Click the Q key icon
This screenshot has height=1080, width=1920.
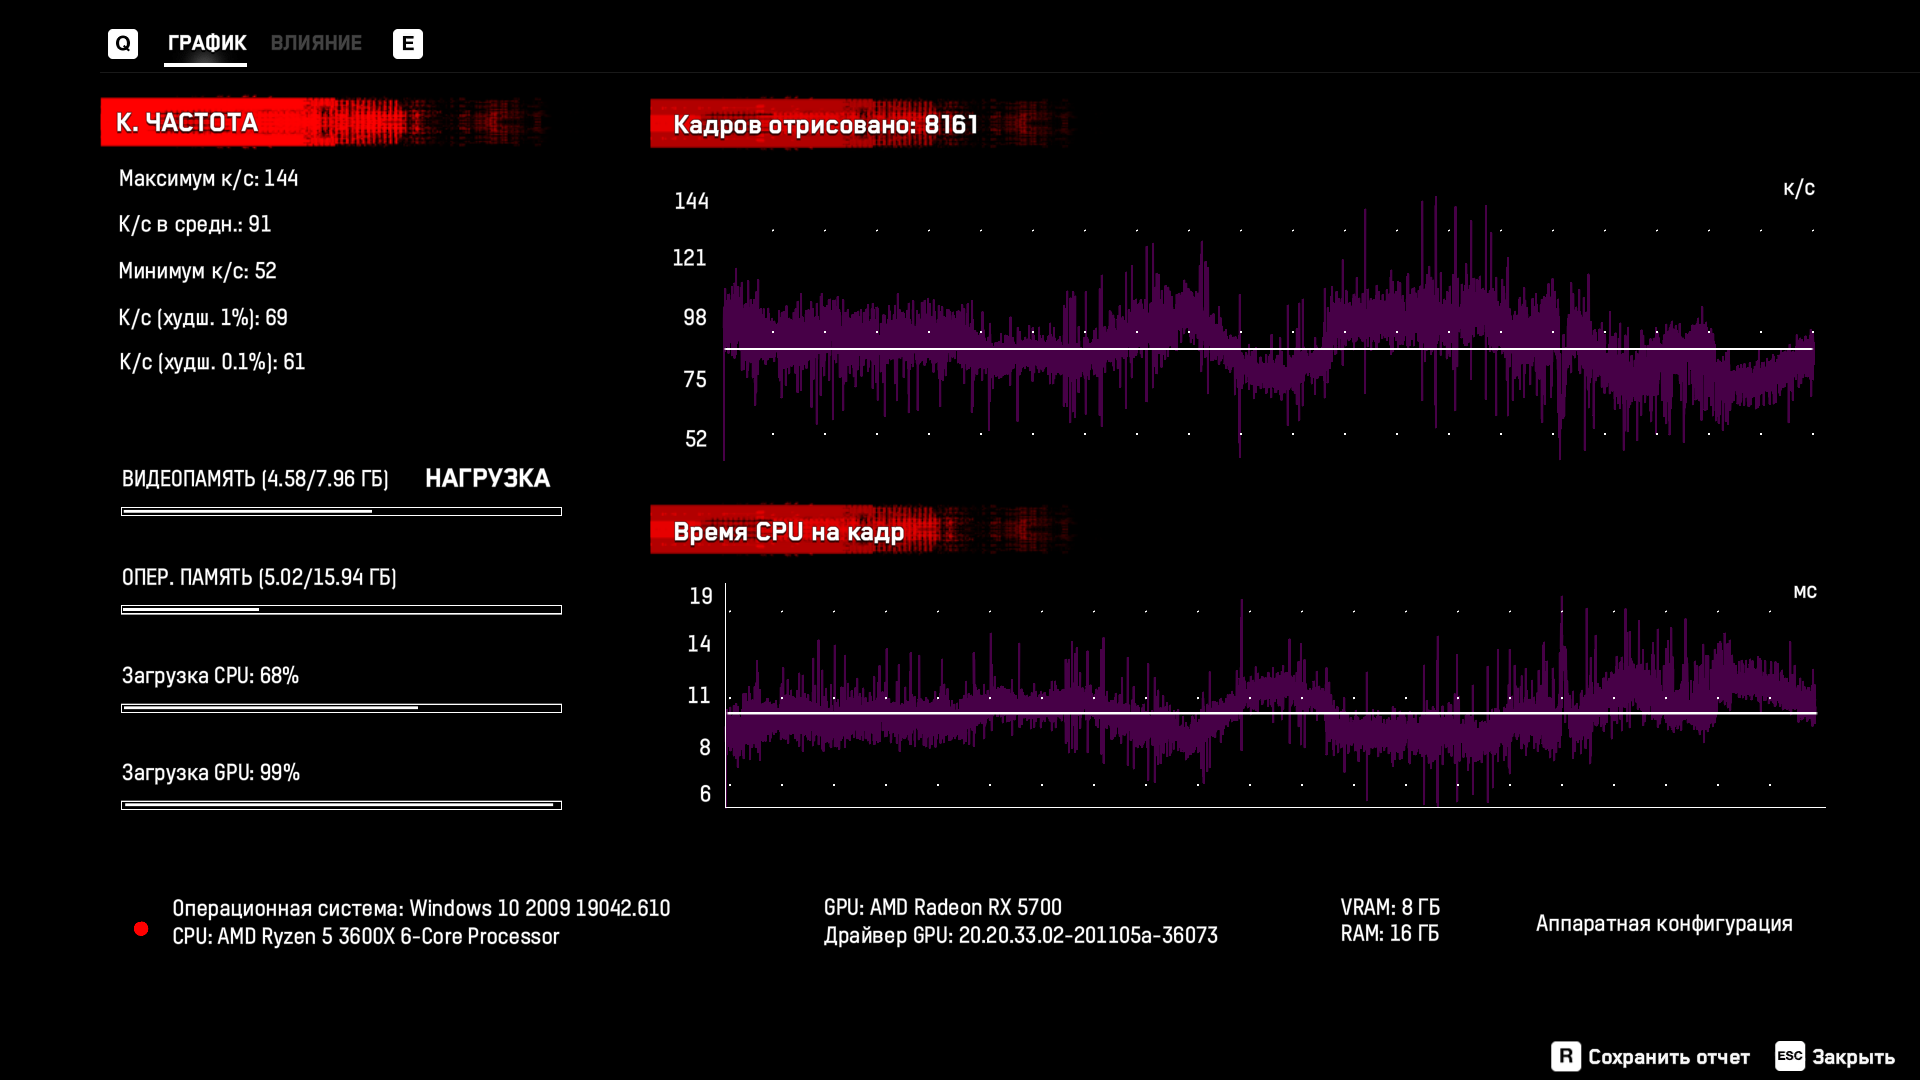click(122, 44)
